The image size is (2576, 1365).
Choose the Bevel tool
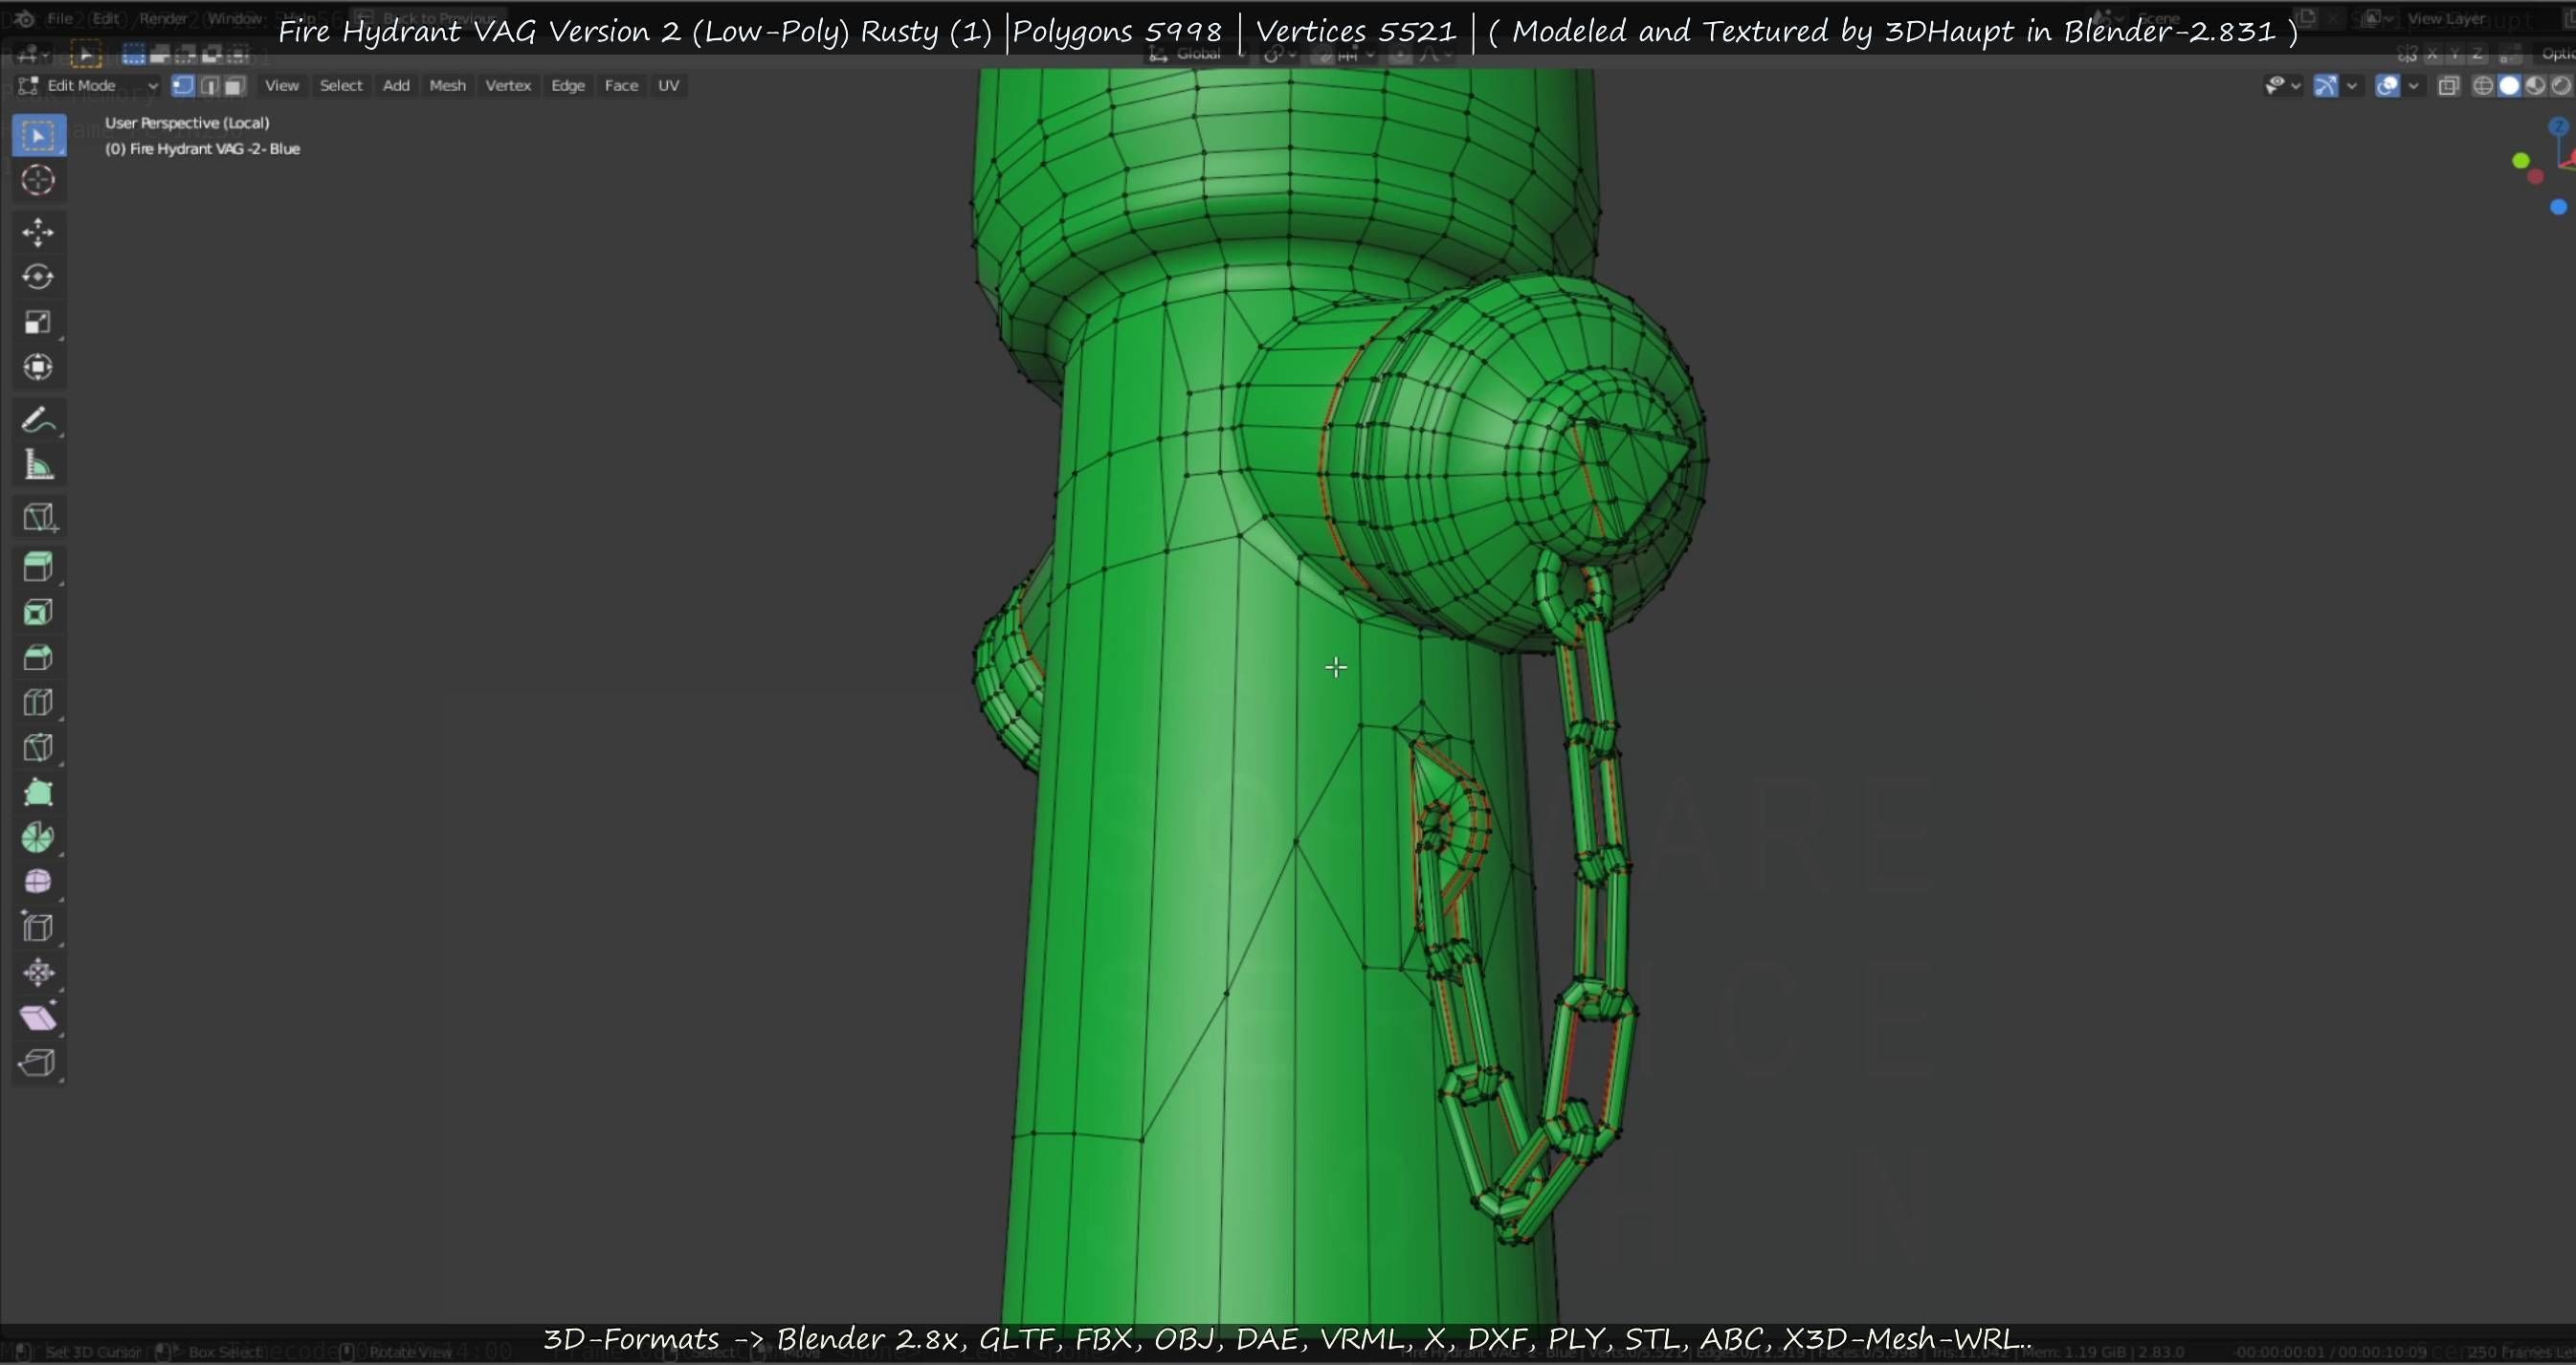tap(39, 657)
